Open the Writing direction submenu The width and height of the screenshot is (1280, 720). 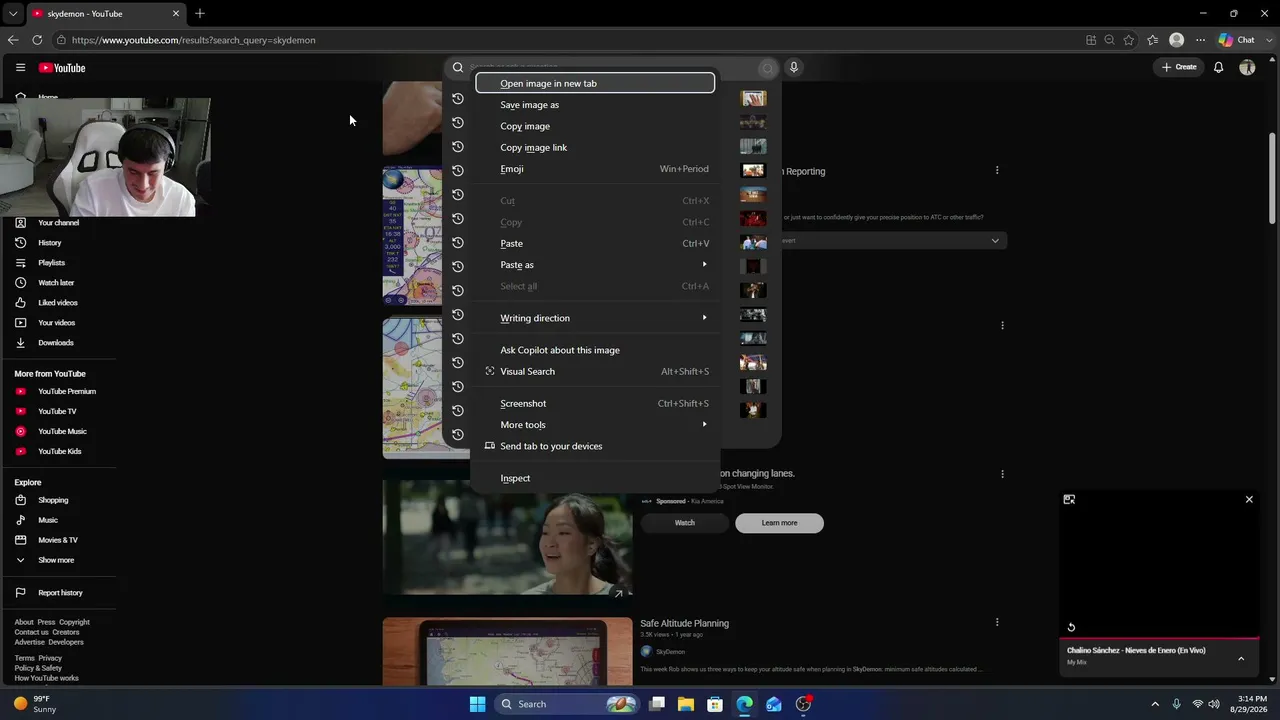click(x=595, y=318)
